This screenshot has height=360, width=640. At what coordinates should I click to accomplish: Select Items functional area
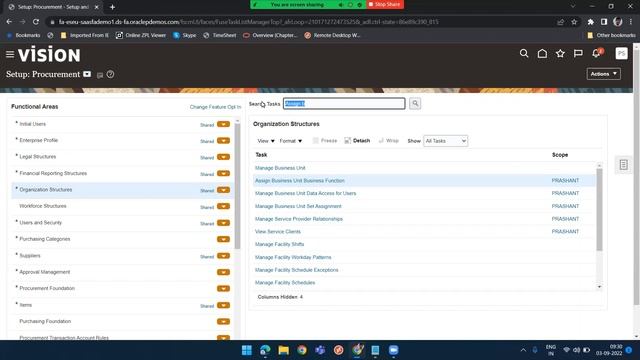click(25, 305)
